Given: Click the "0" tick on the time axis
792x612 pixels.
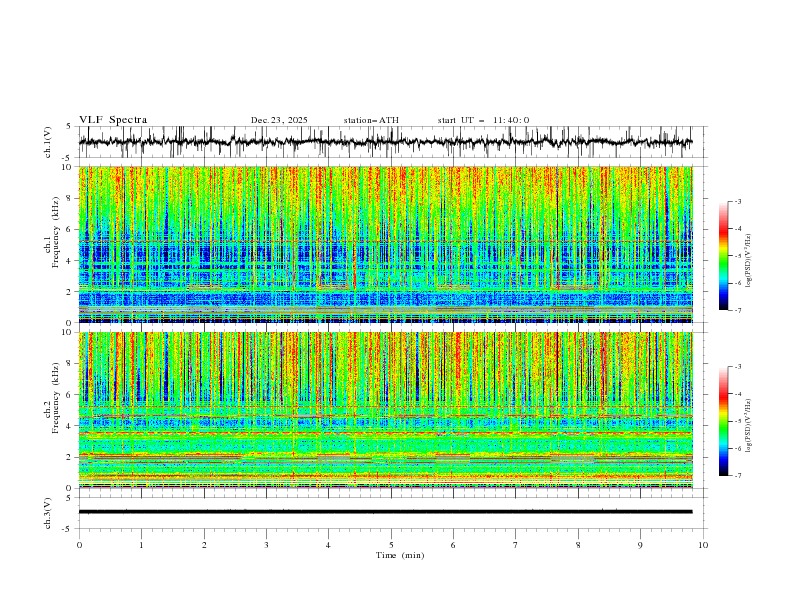Looking at the screenshot, I should 79,545.
